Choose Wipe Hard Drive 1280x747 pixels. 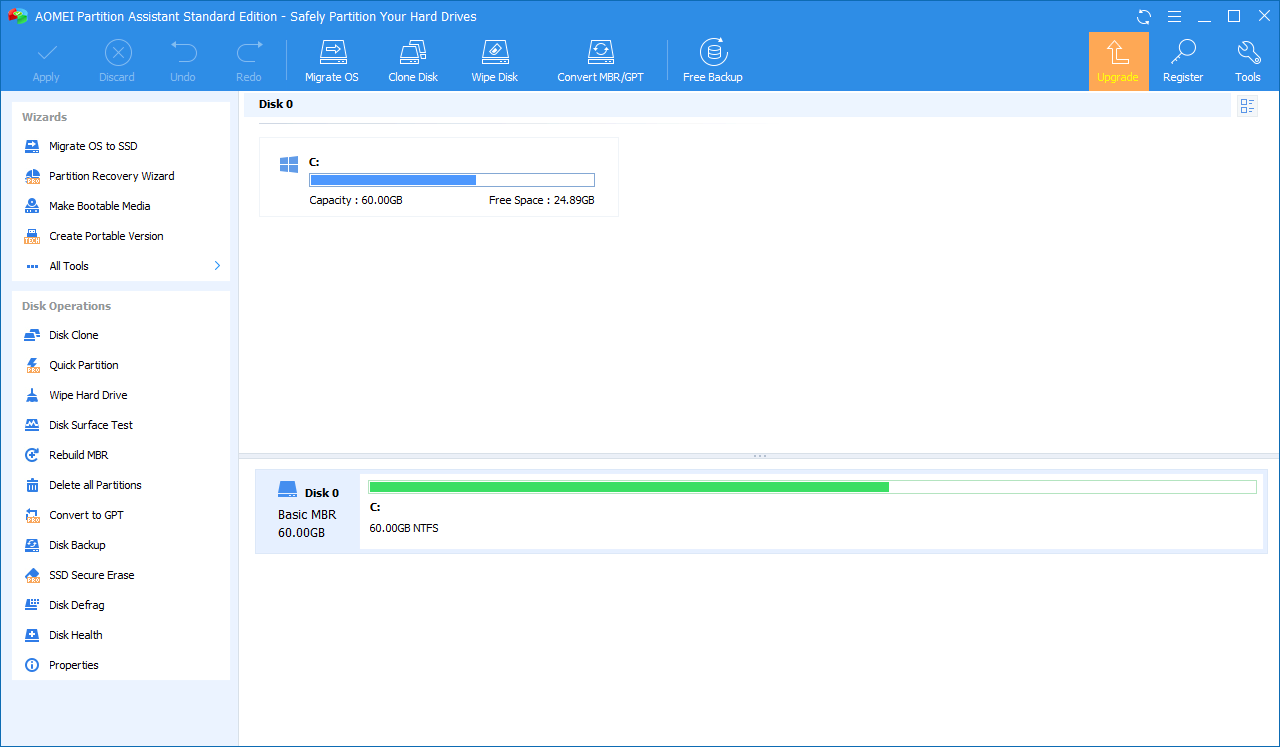[x=88, y=395]
